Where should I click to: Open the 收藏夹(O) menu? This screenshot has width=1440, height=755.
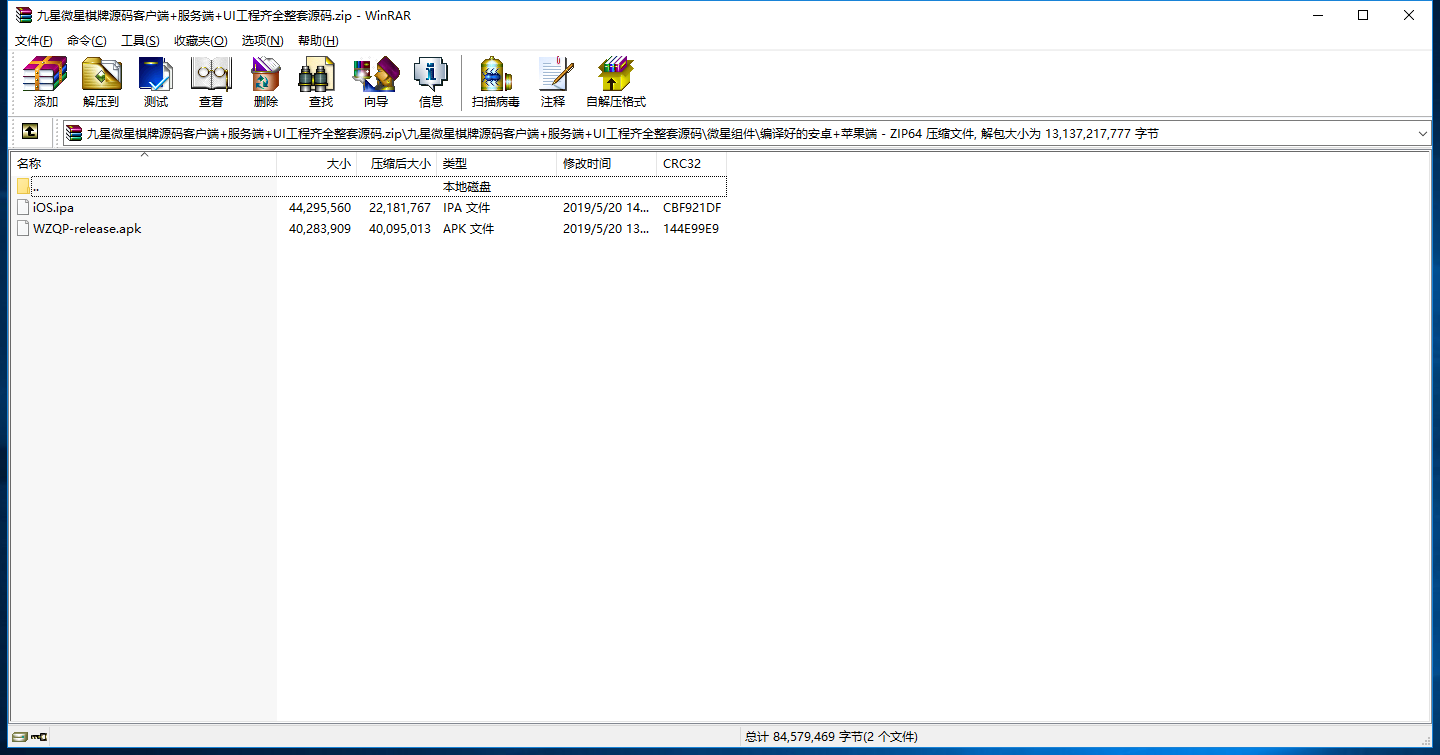[201, 41]
